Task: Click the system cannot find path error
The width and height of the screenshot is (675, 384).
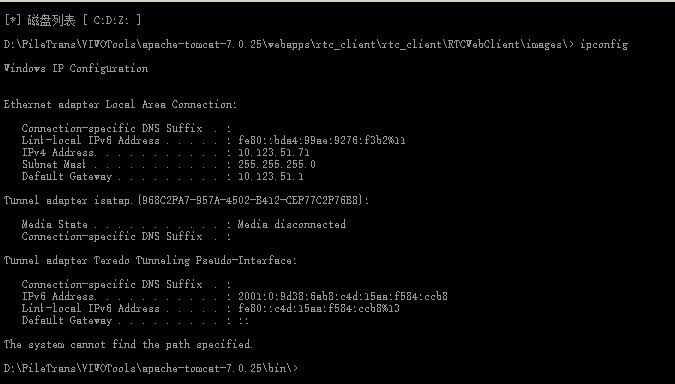Action: [128, 344]
